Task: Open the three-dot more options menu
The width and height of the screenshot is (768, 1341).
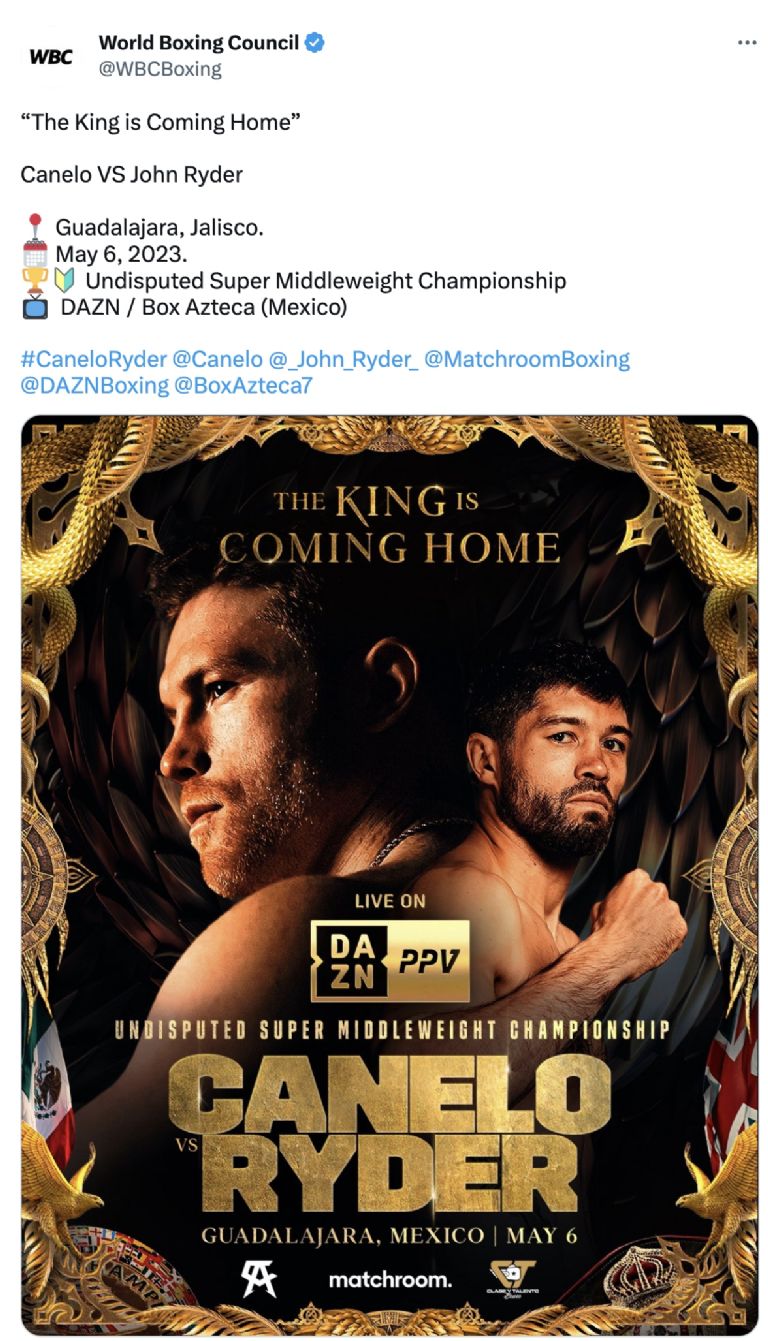Action: (x=746, y=43)
